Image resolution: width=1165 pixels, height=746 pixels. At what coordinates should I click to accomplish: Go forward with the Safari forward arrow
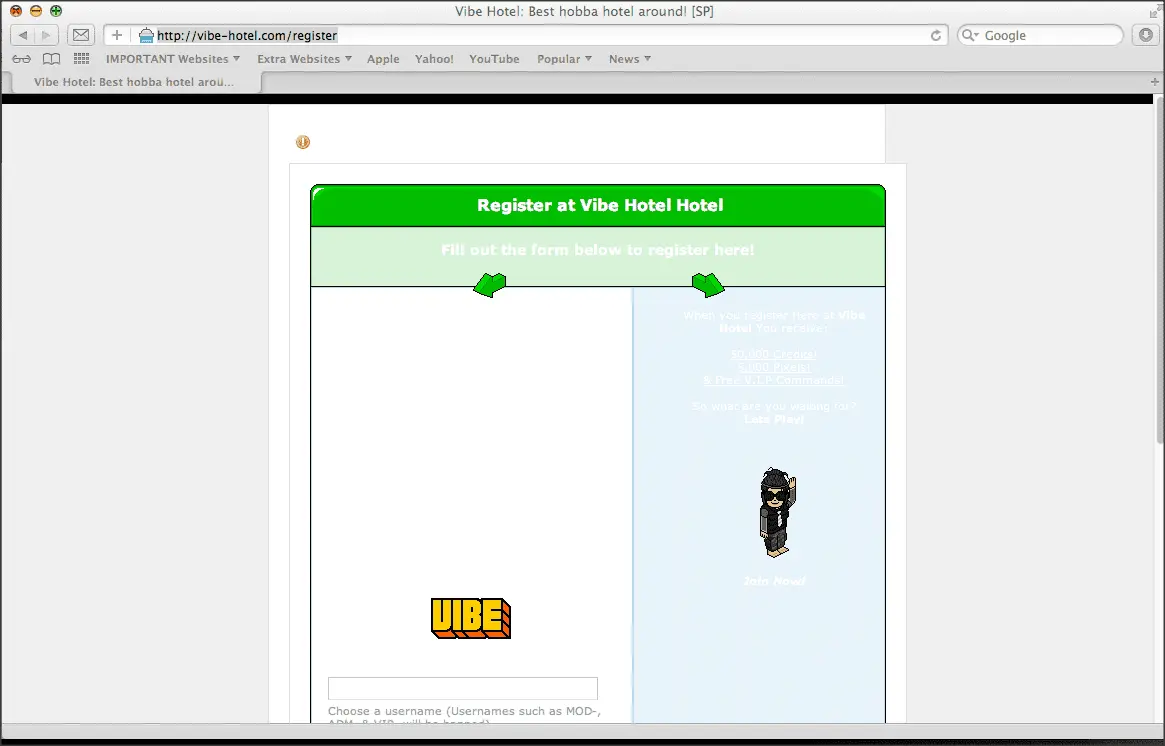pos(46,35)
